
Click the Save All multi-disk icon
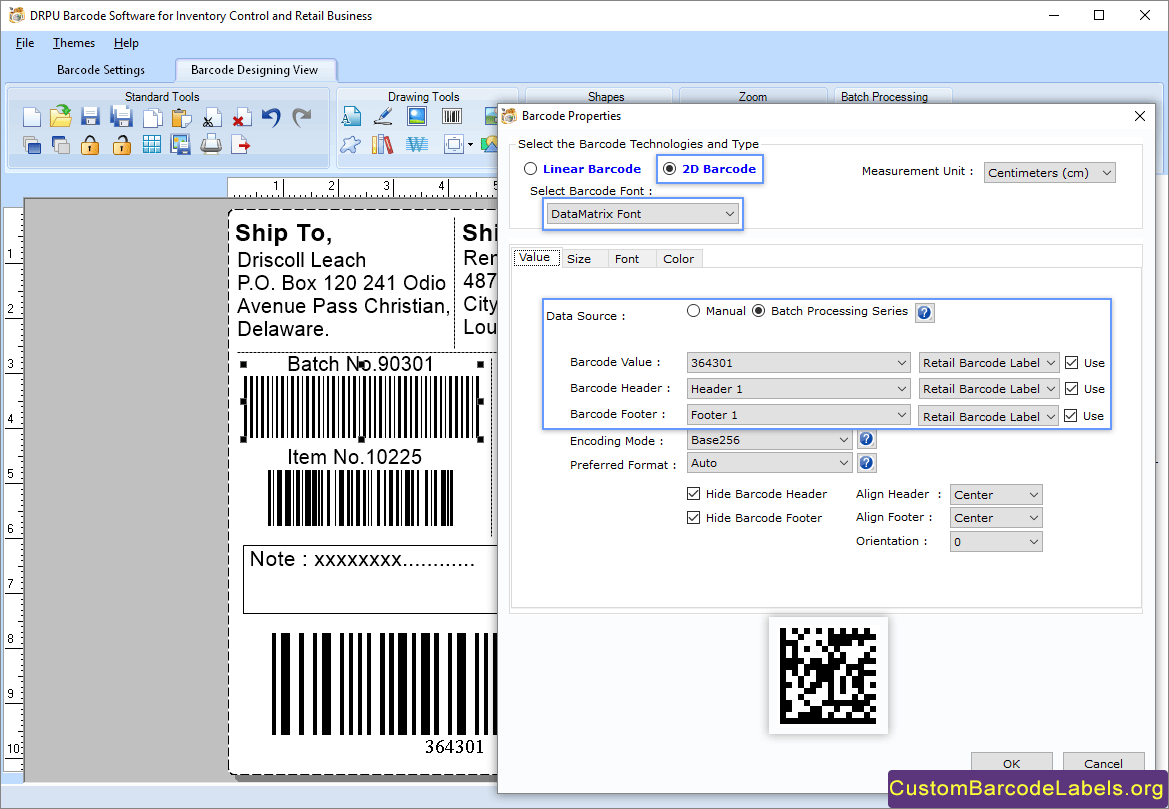[121, 116]
